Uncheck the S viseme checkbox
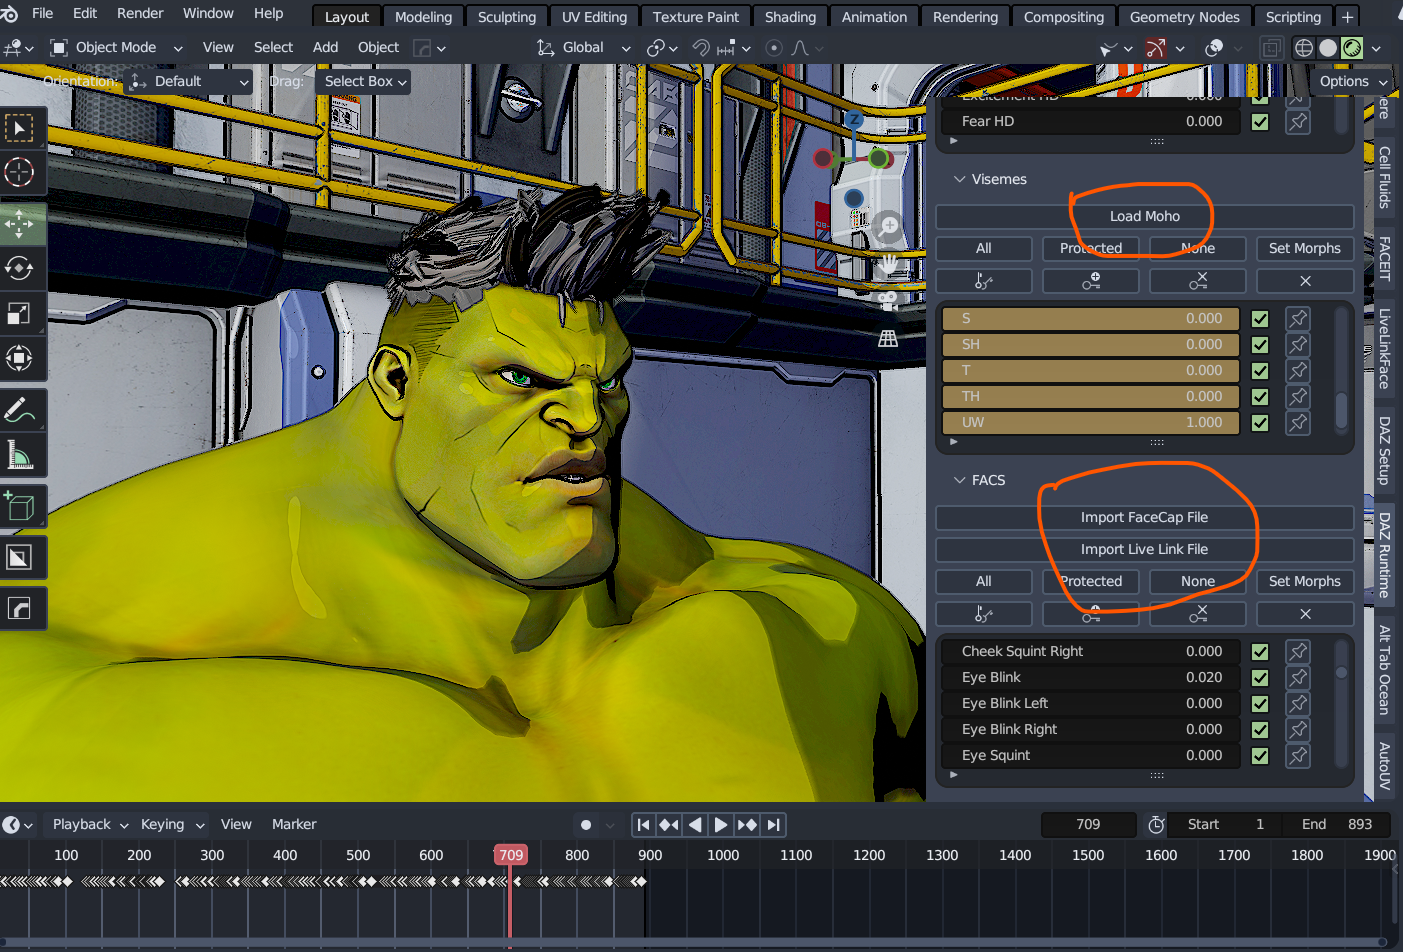Image resolution: width=1403 pixels, height=952 pixels. [x=1260, y=319]
